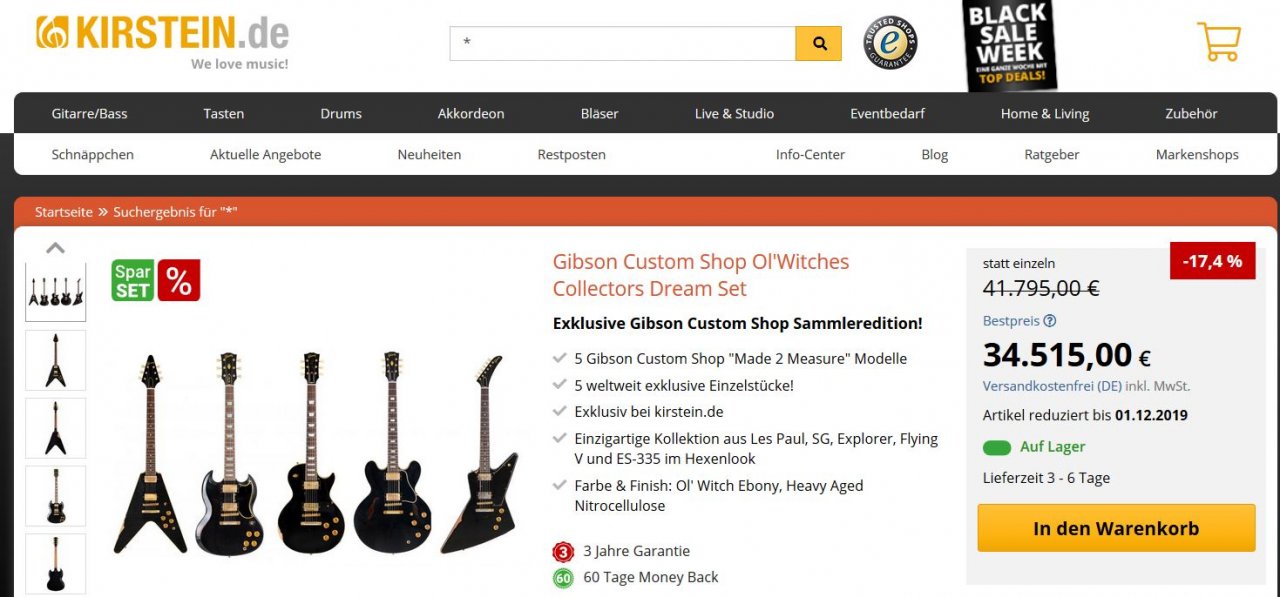
Task: Go to Startseite breadcrumb link
Action: (x=63, y=212)
